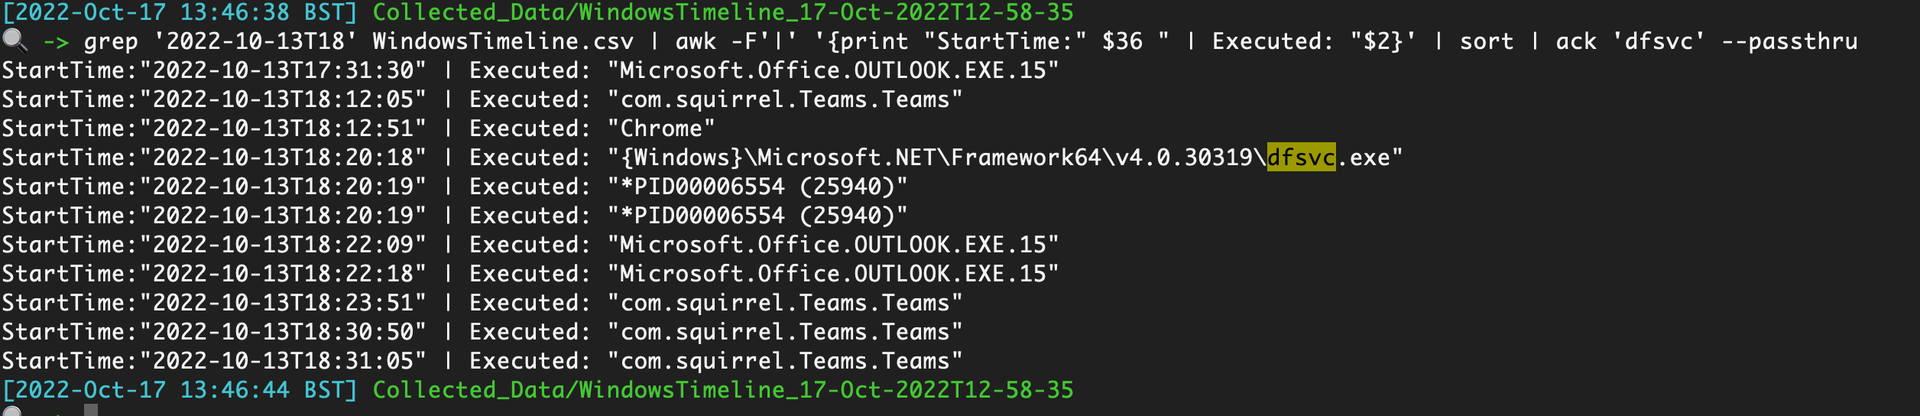Click the "Chrome" executed entry
Viewport: 1920px width, 416px height.
point(660,129)
